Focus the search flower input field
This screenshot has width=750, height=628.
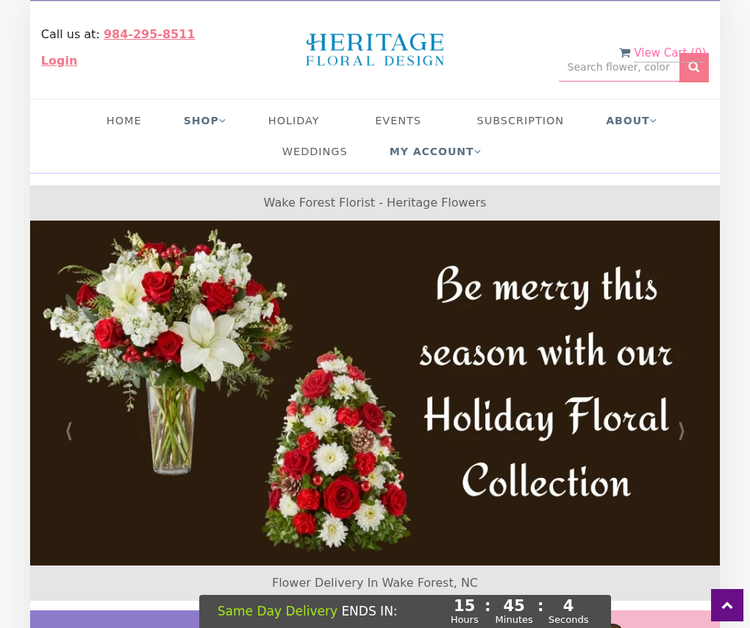(618, 67)
